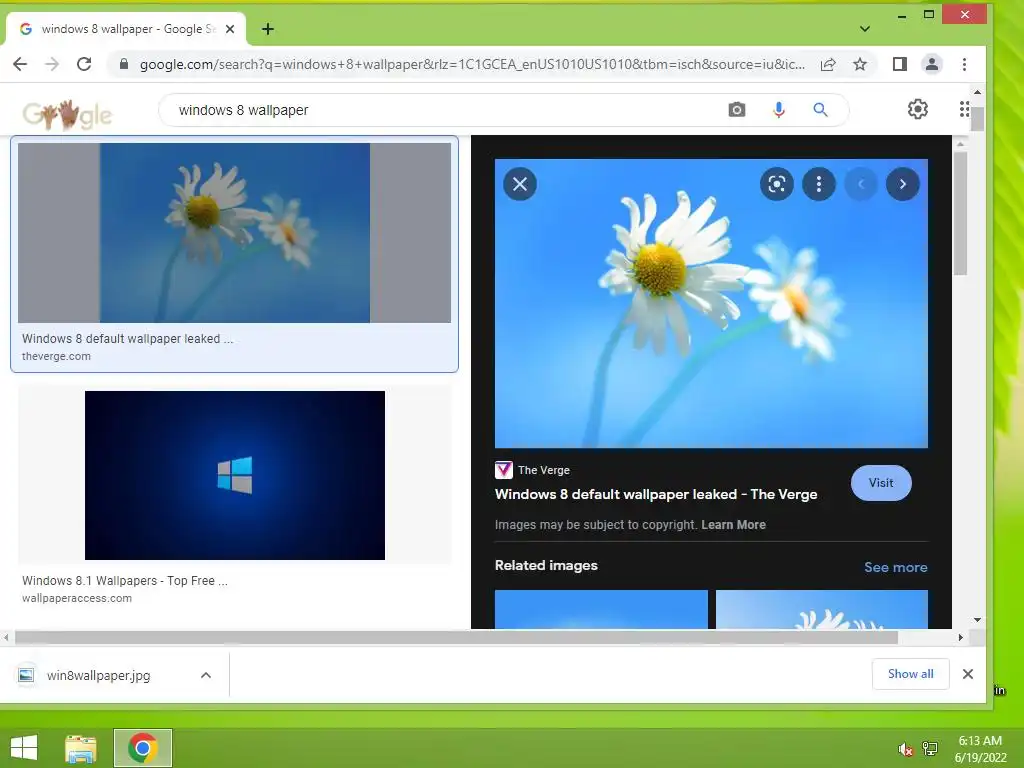Click See more related images

click(x=895, y=567)
